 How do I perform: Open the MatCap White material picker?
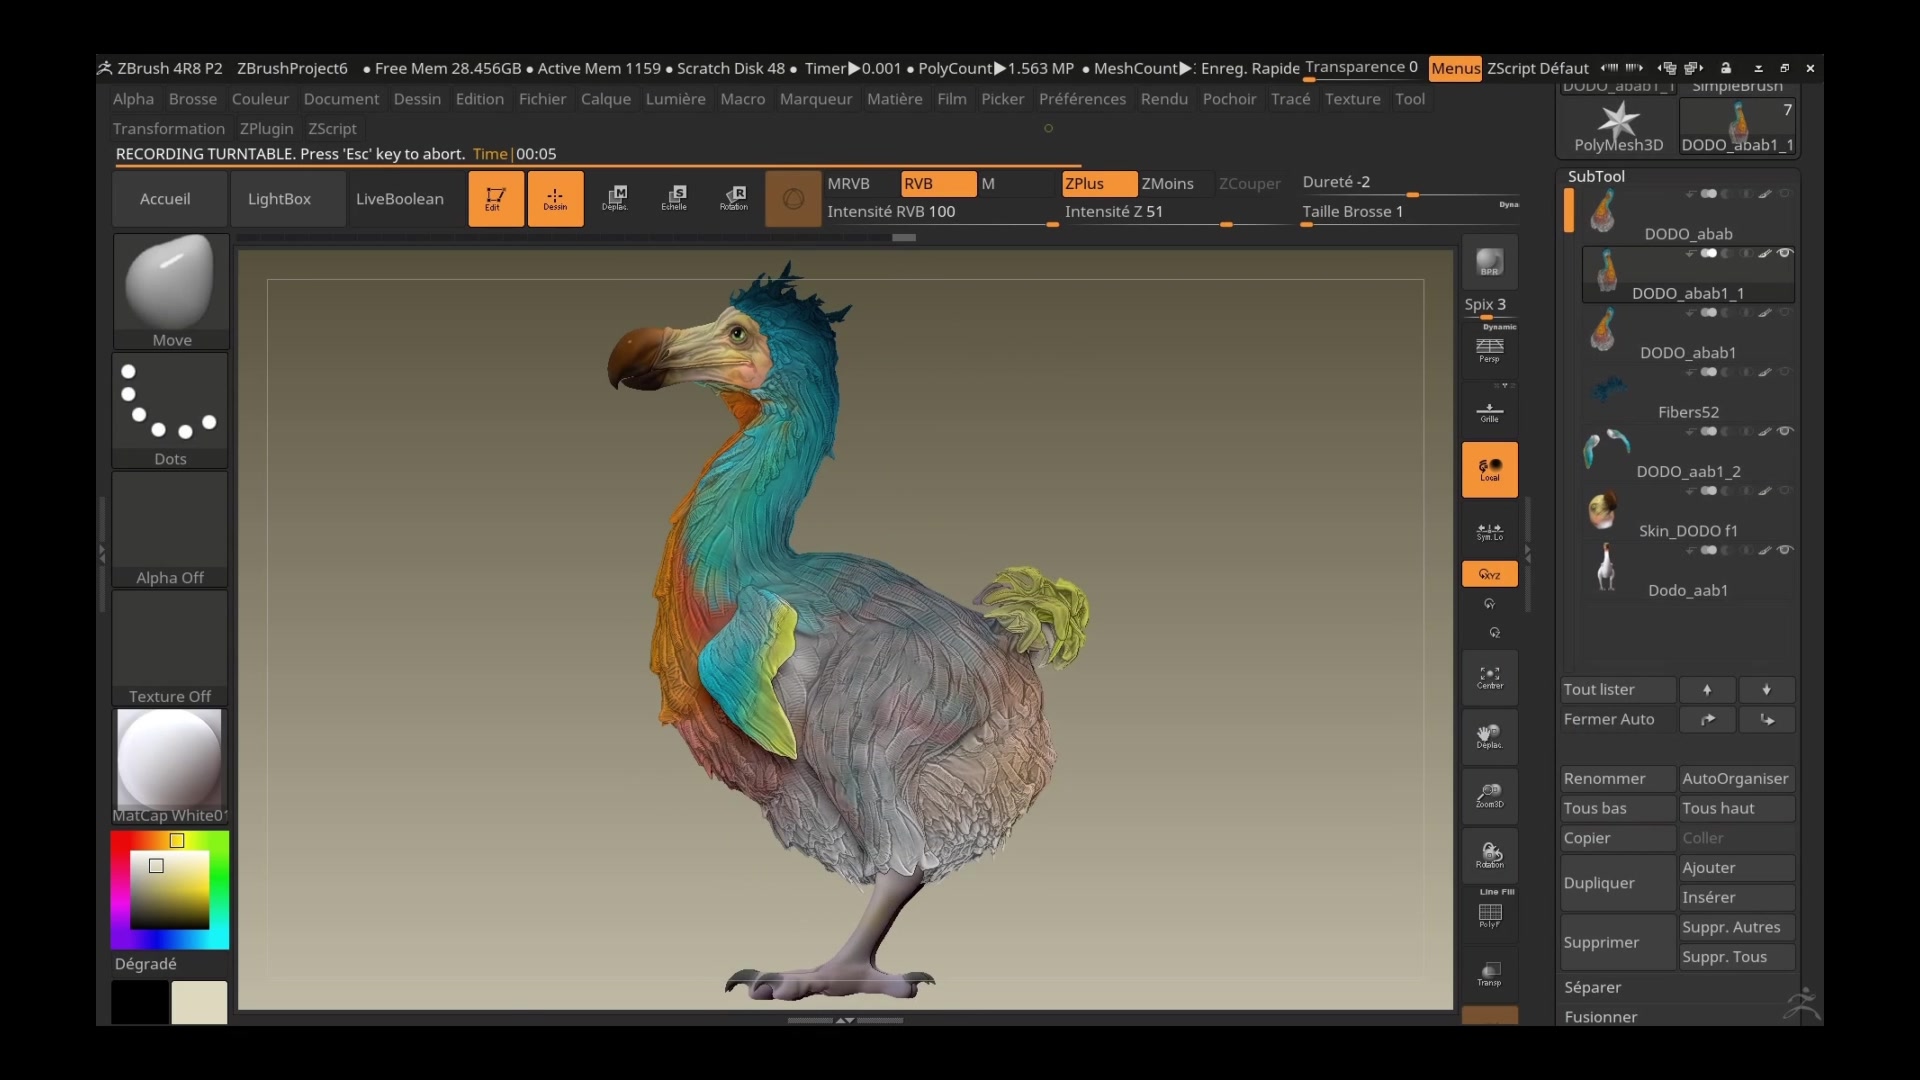point(170,766)
